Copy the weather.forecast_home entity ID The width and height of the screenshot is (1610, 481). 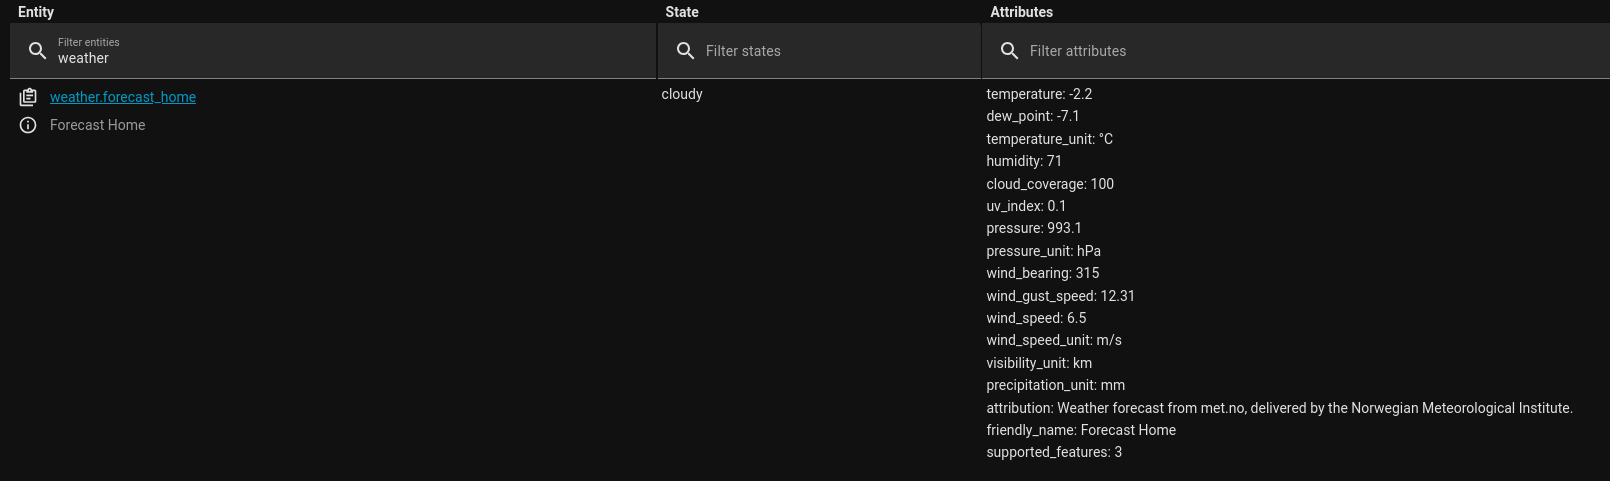pyautogui.click(x=28, y=97)
